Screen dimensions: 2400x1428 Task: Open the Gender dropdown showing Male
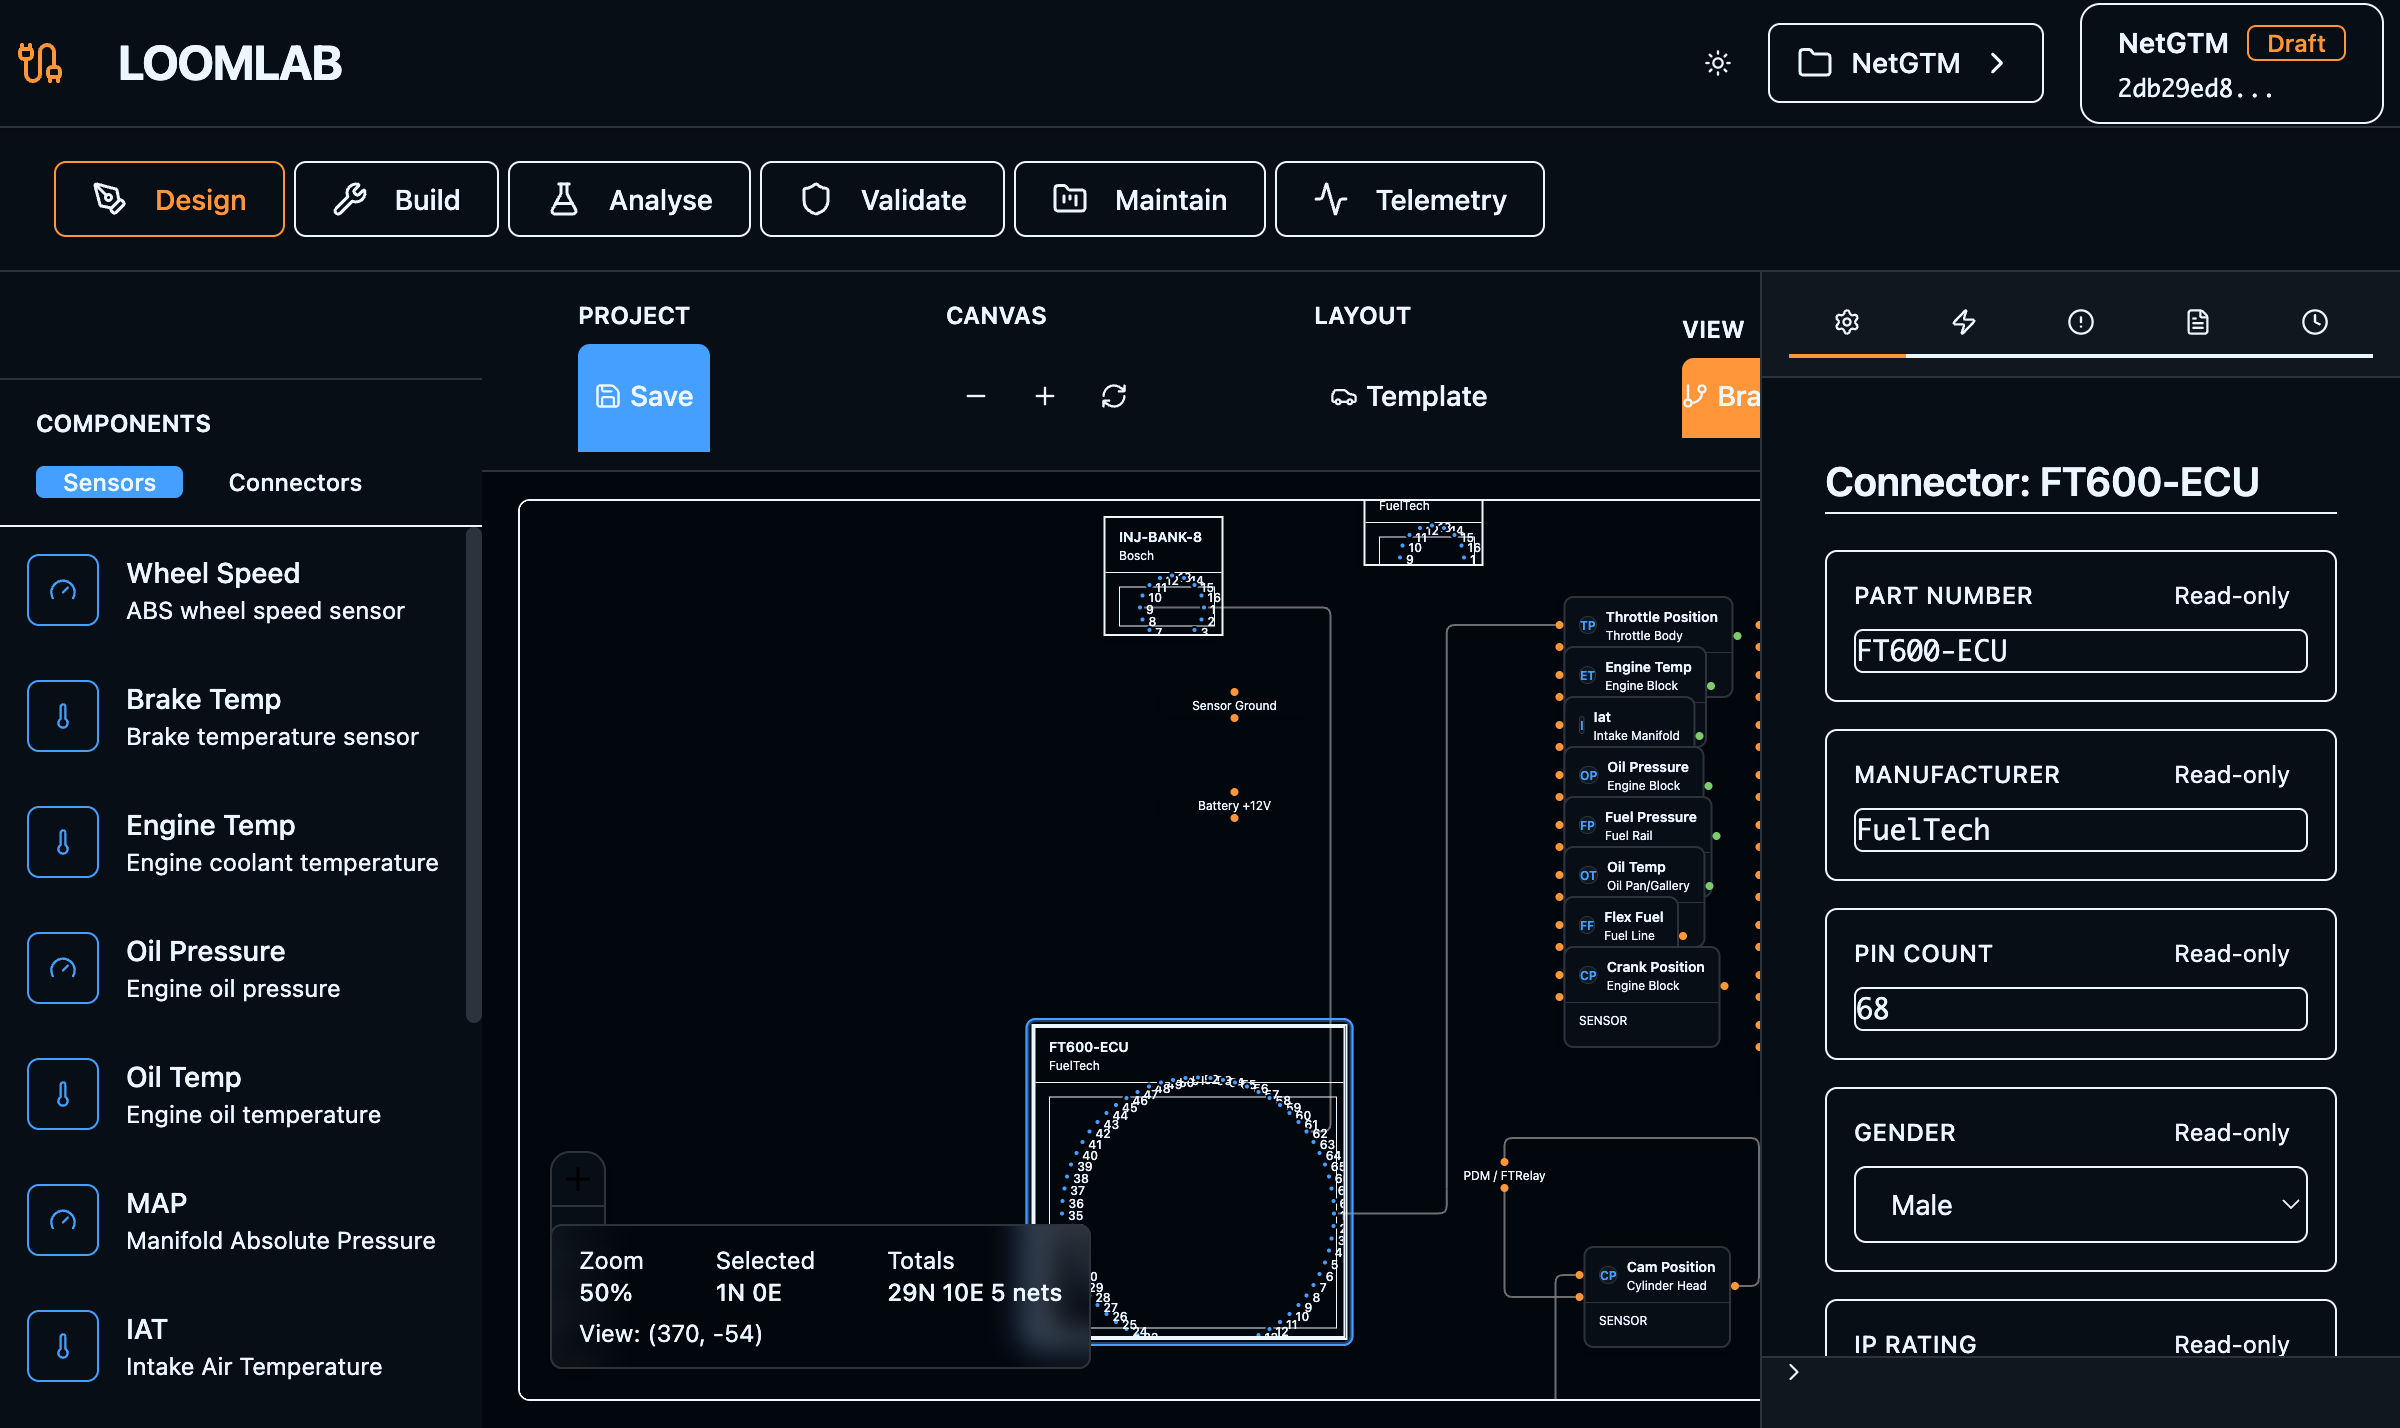pos(2079,1205)
